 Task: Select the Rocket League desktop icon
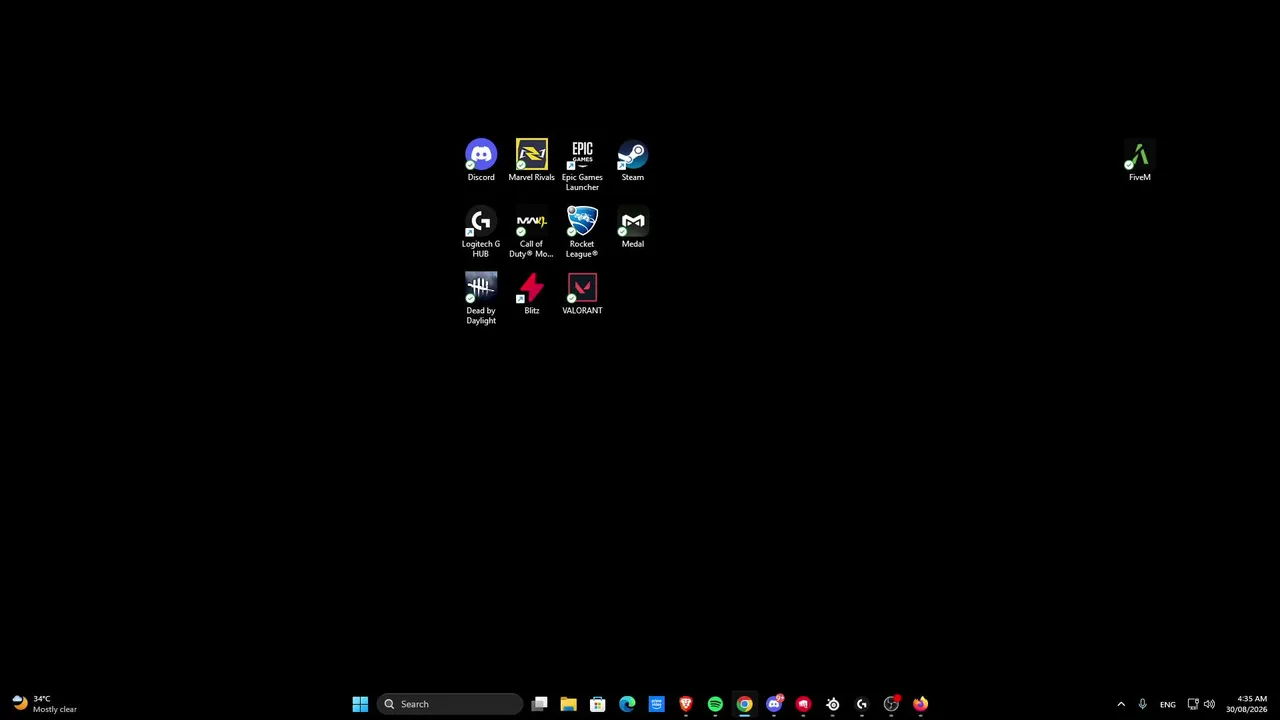pyautogui.click(x=582, y=232)
